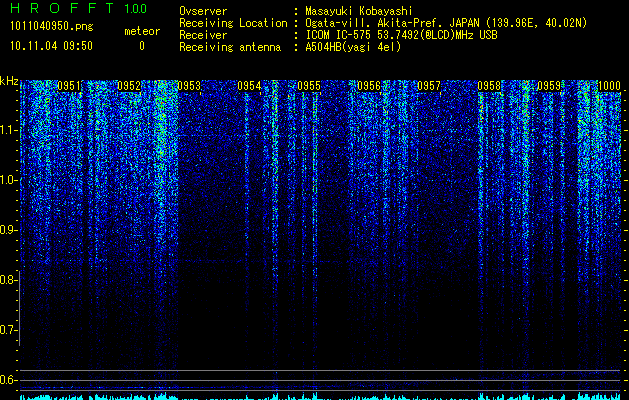The height and width of the screenshot is (400, 629).
Task: Select the filename 1011040950.png
Action: tap(52, 27)
